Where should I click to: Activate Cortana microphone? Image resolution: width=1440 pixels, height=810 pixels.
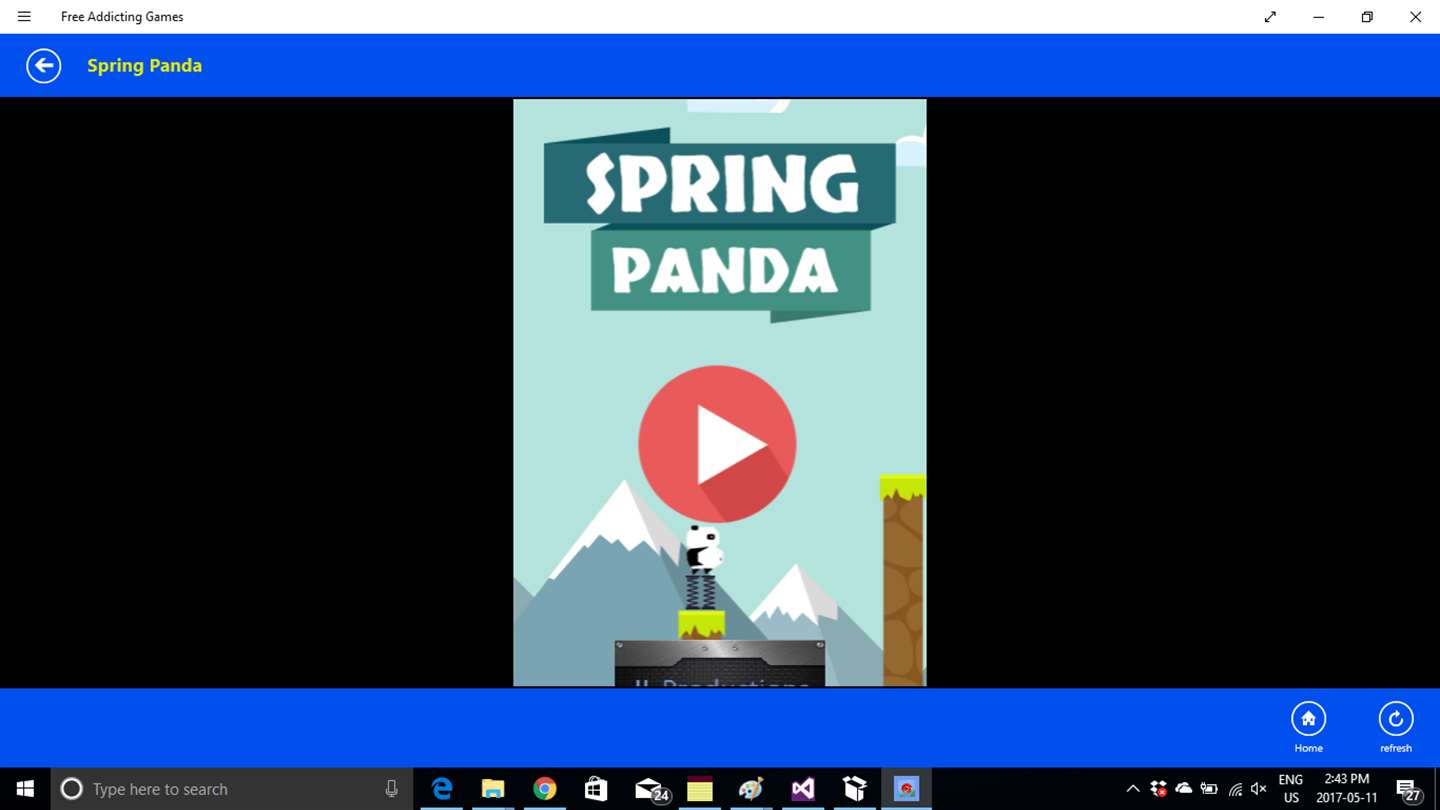(391, 789)
